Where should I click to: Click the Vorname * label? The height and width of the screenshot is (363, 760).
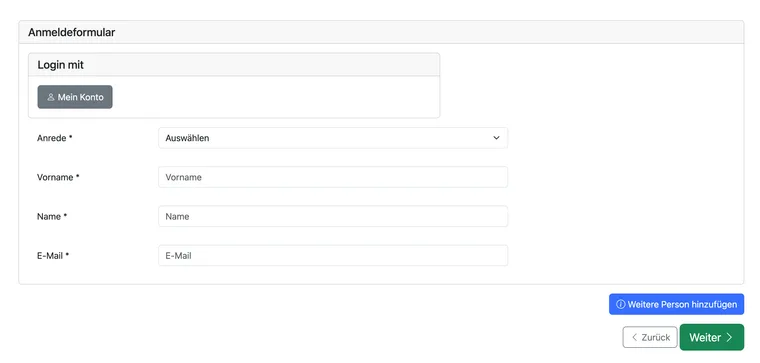click(x=58, y=177)
